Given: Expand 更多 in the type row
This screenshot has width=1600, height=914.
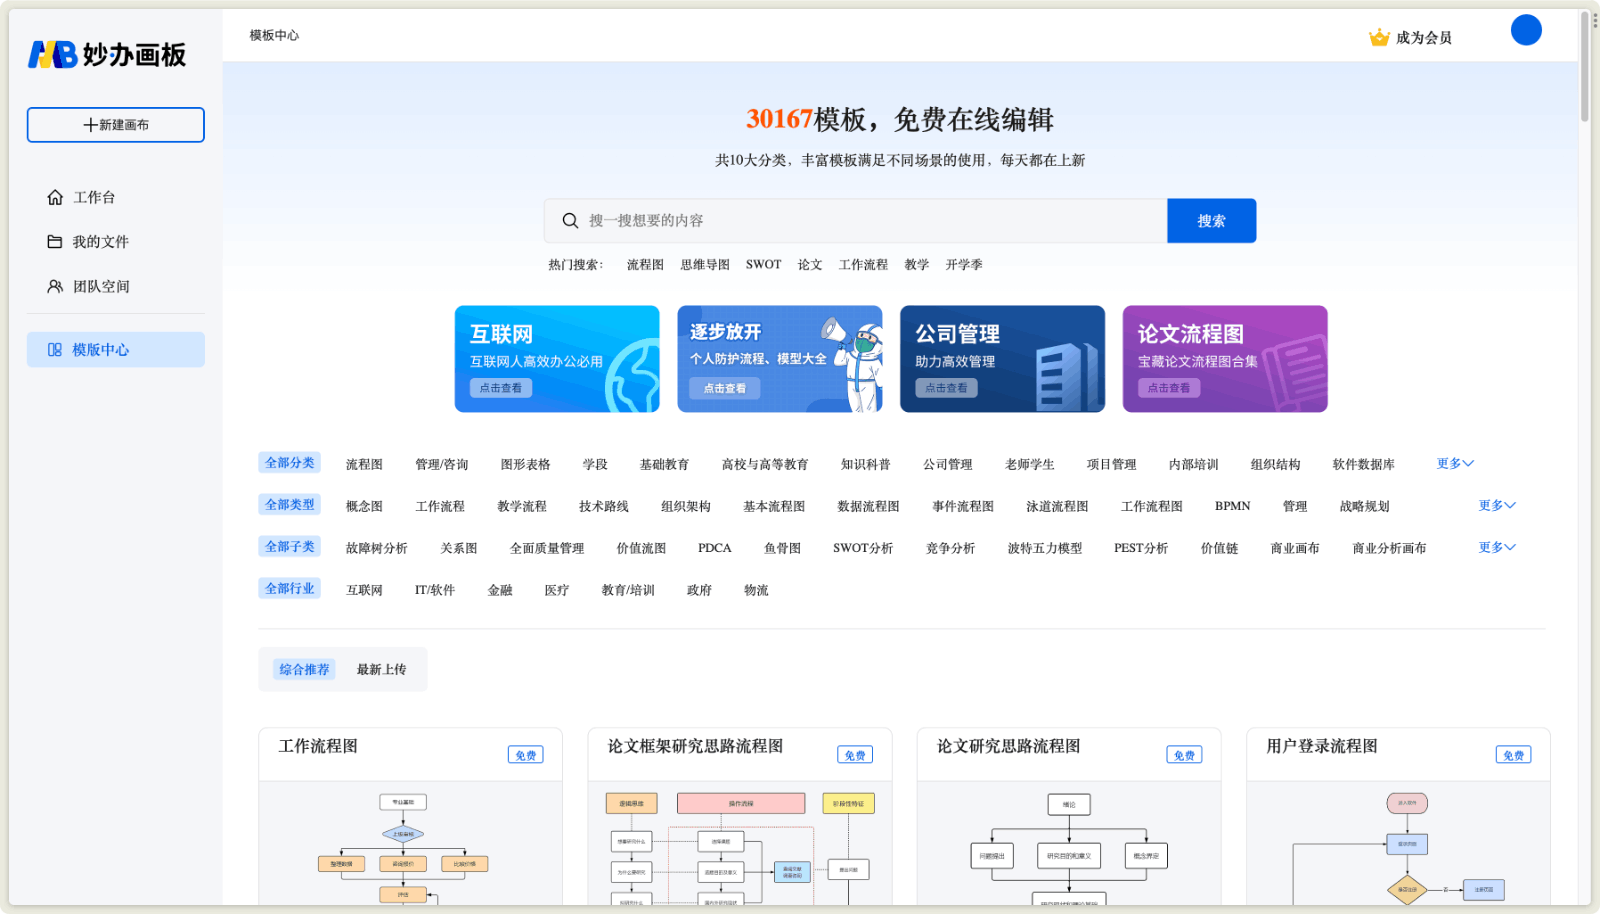Looking at the screenshot, I should pyautogui.click(x=1496, y=506).
